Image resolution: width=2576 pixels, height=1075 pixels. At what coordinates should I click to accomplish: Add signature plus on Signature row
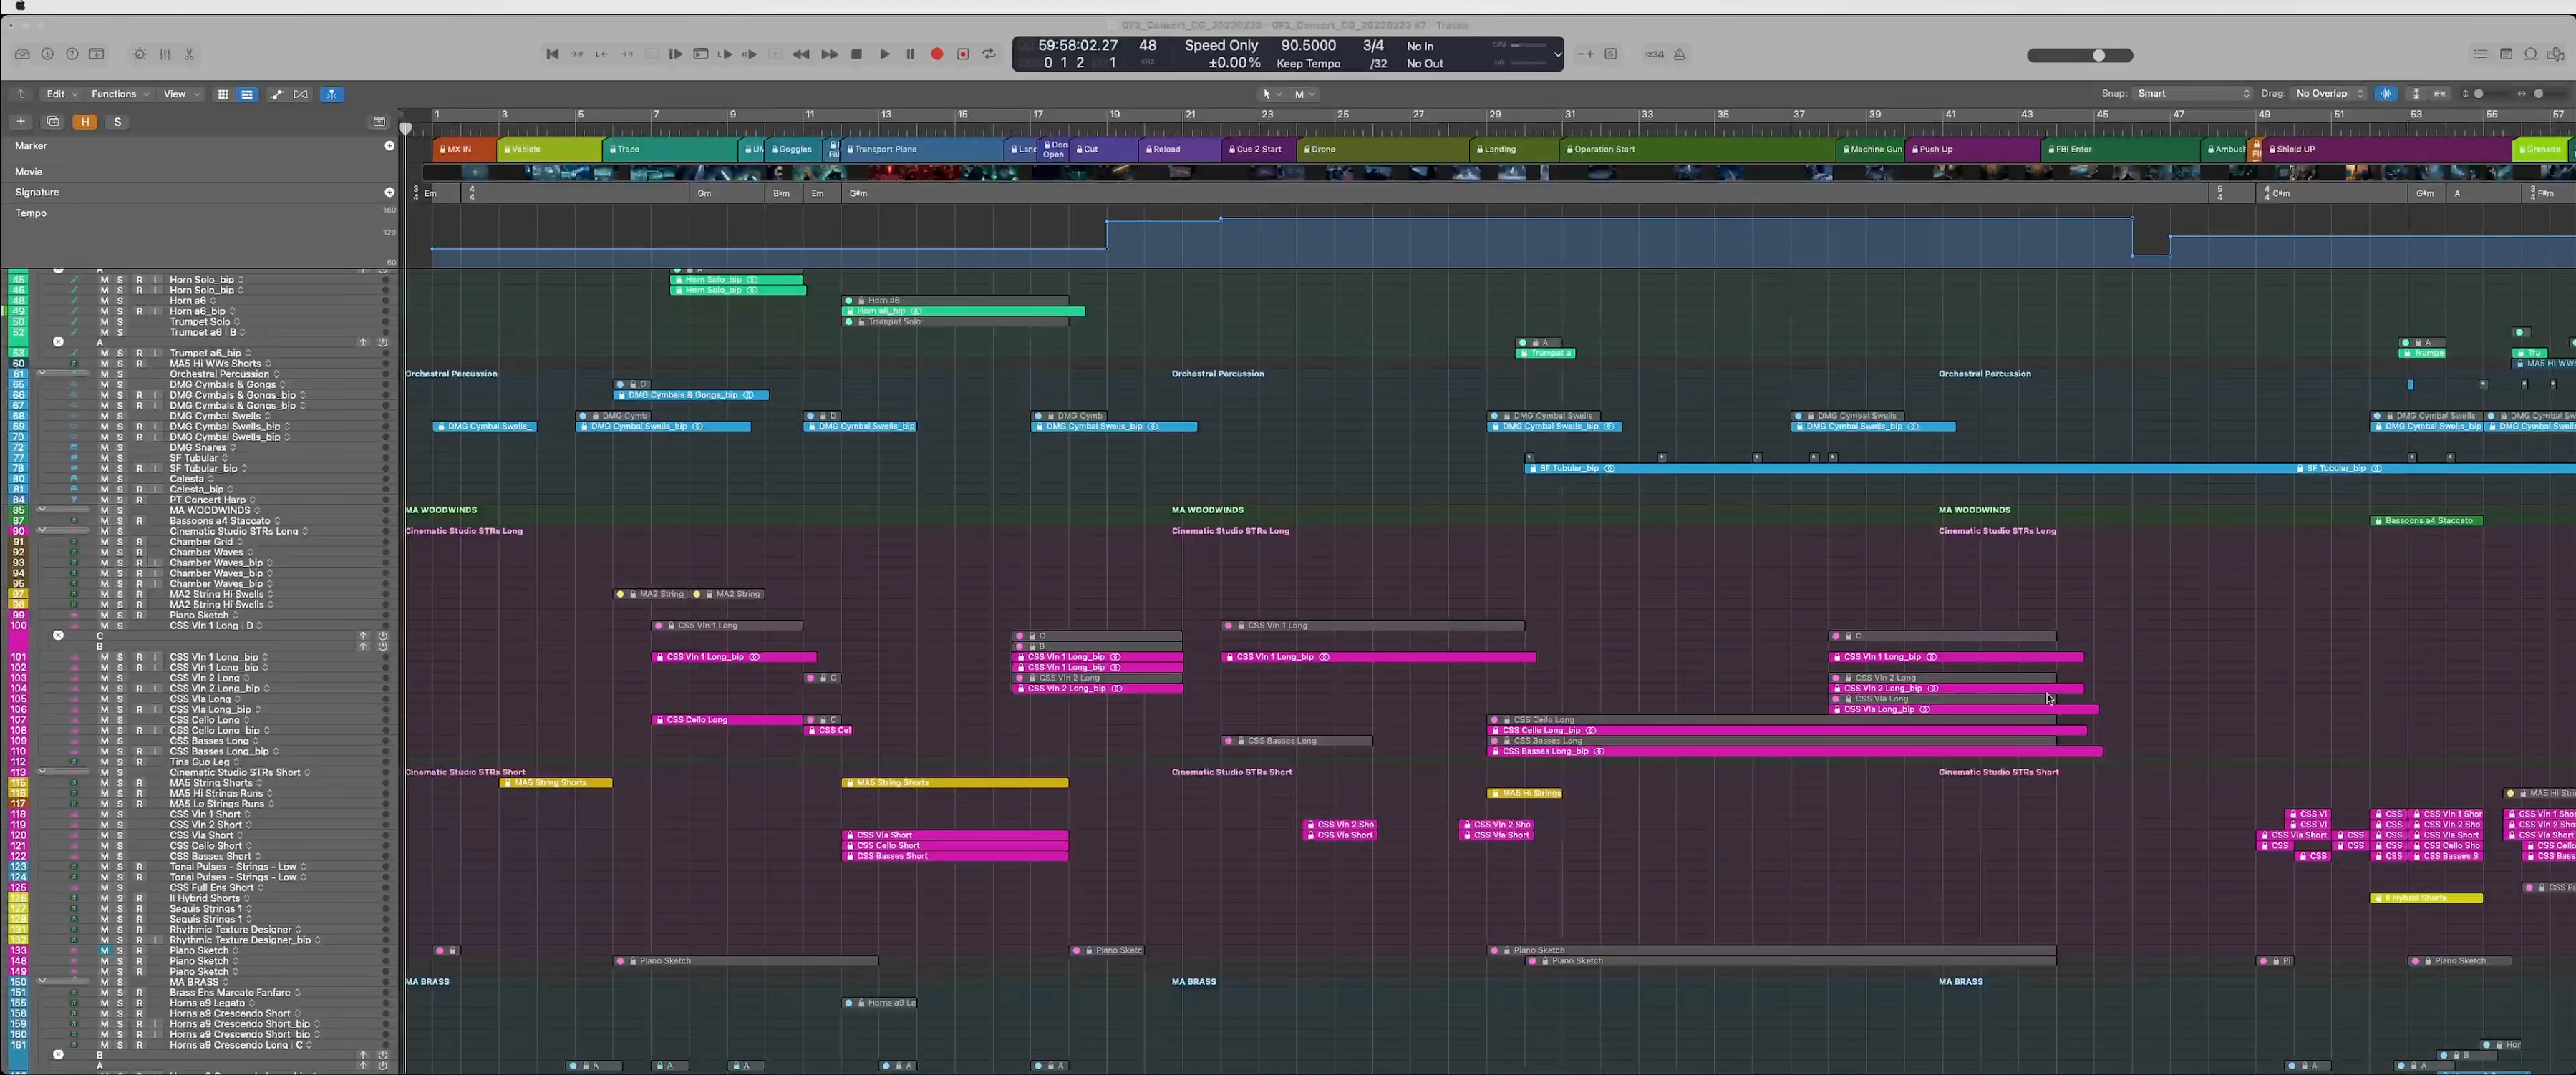(389, 192)
